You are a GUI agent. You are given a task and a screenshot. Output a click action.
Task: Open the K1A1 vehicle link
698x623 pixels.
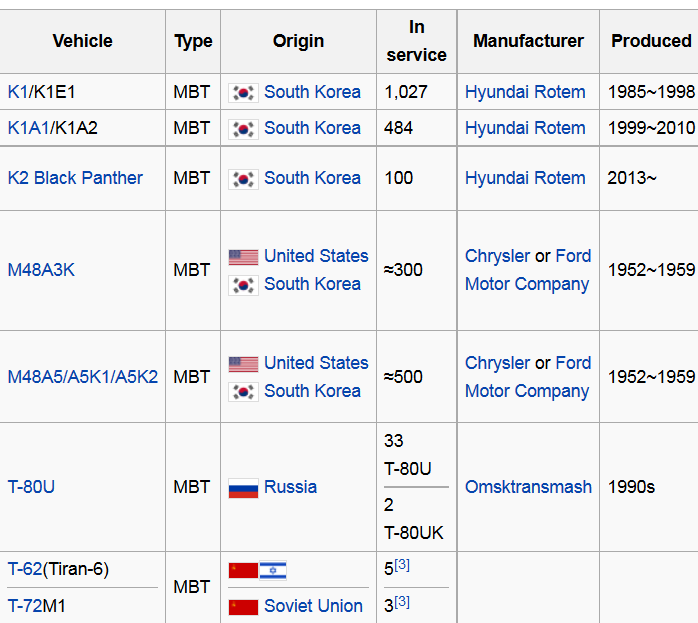tap(28, 128)
